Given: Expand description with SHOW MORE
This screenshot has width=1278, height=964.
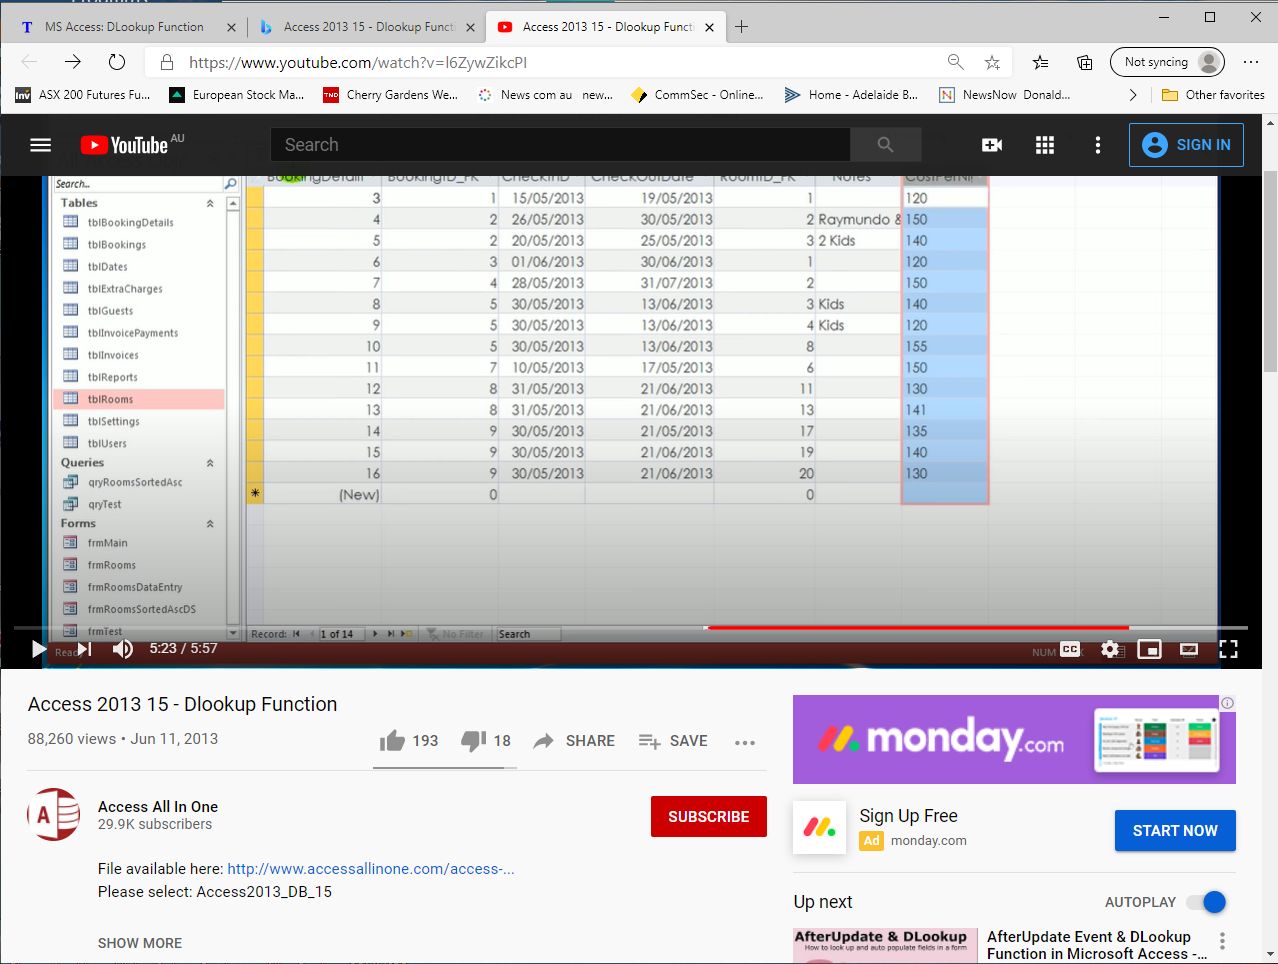Looking at the screenshot, I should pos(140,943).
